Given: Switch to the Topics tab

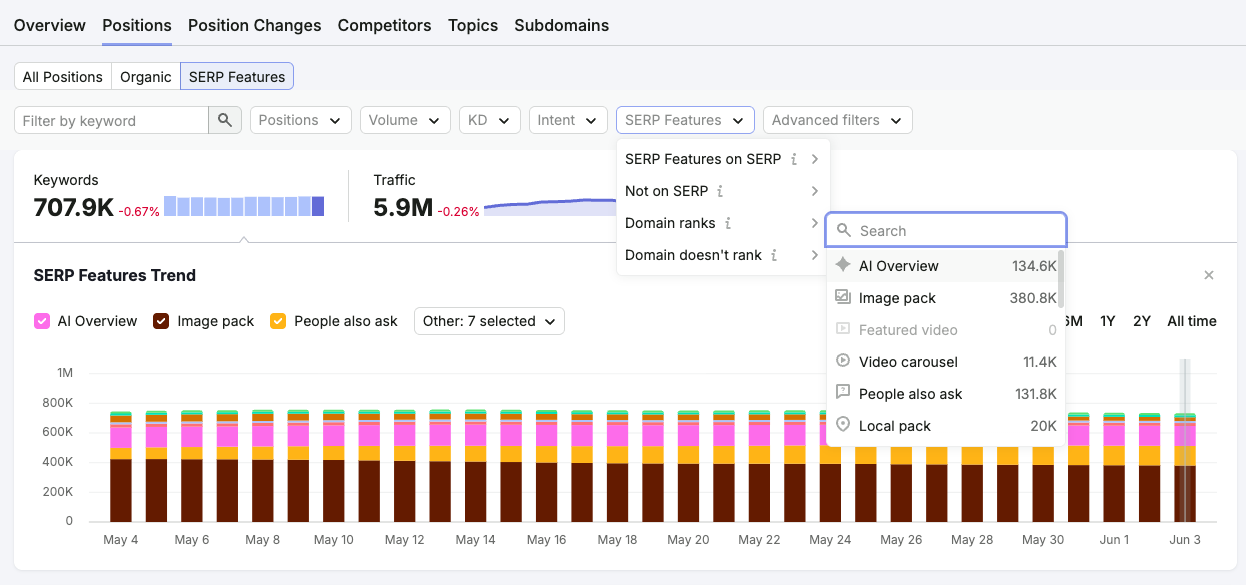Looking at the screenshot, I should pyautogui.click(x=473, y=25).
